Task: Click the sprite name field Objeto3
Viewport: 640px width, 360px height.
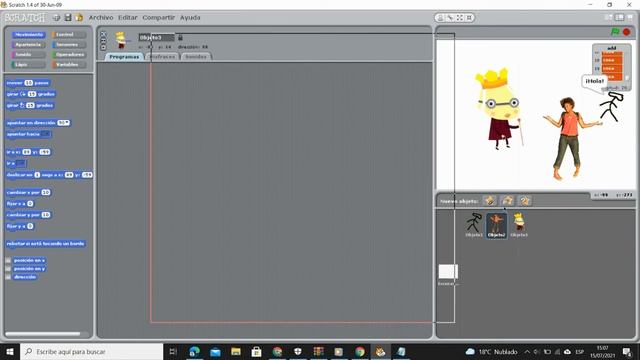Action: click(156, 38)
